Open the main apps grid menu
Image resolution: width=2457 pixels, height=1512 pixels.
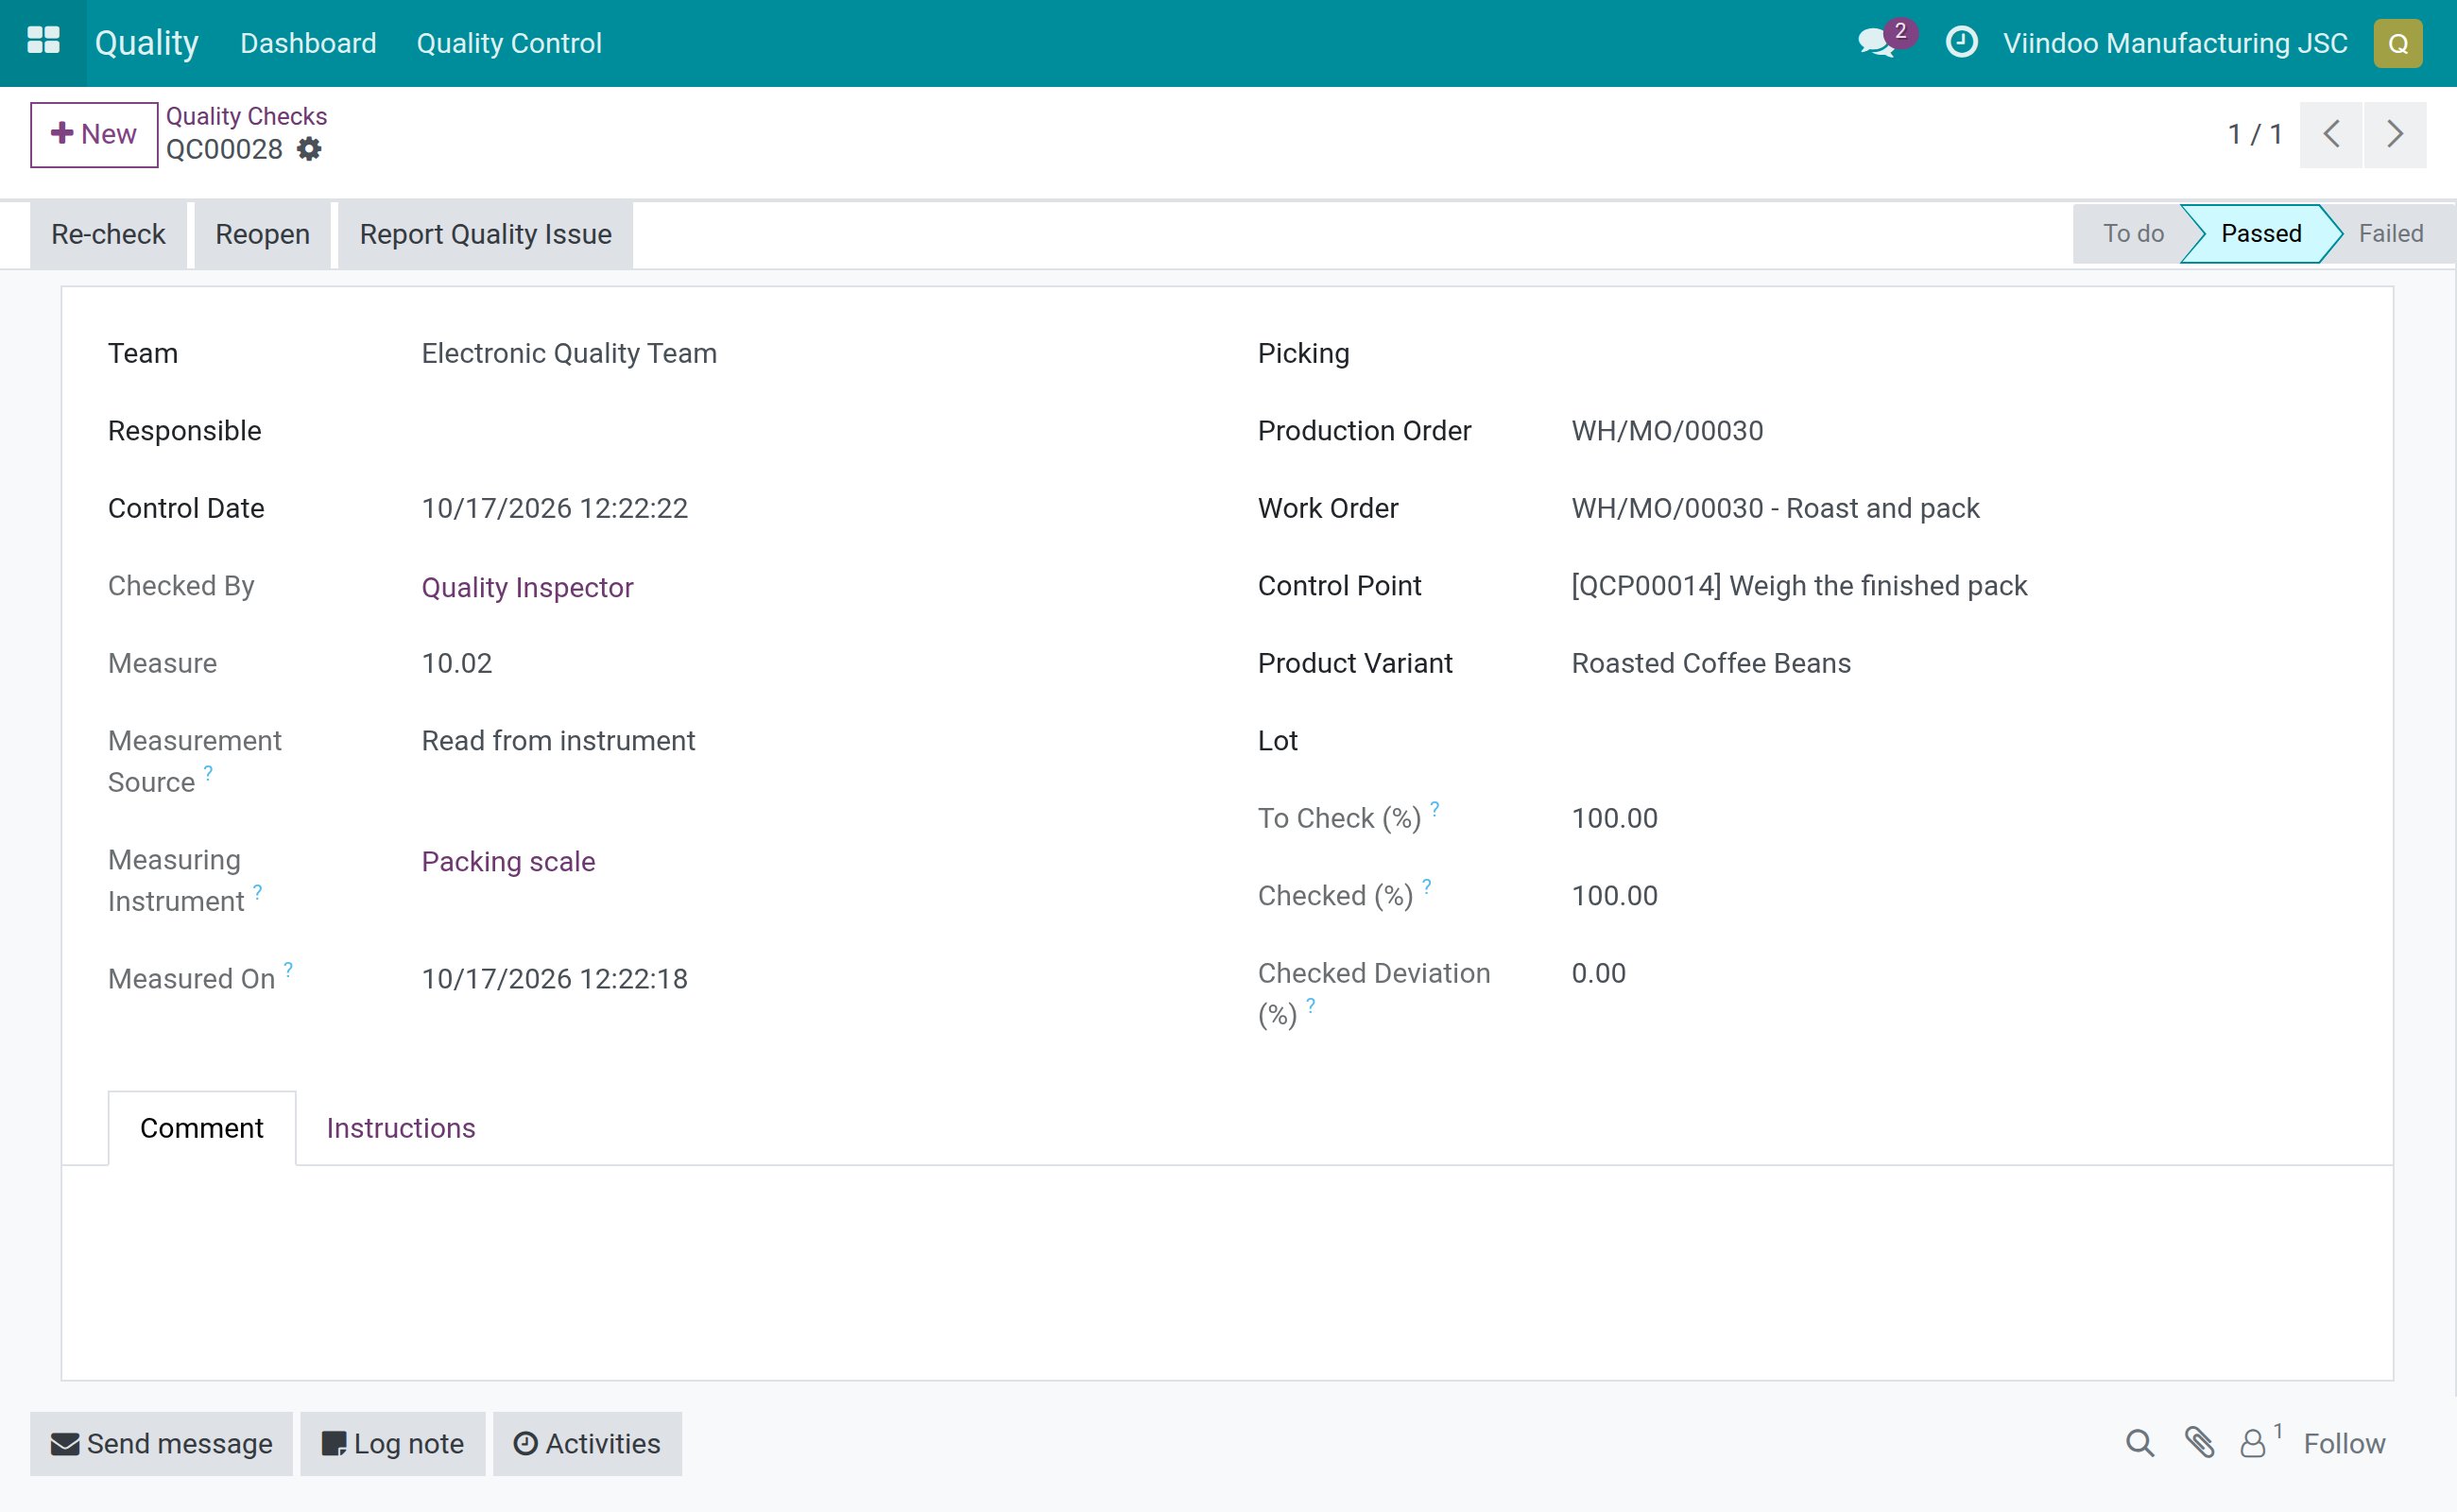(x=43, y=42)
